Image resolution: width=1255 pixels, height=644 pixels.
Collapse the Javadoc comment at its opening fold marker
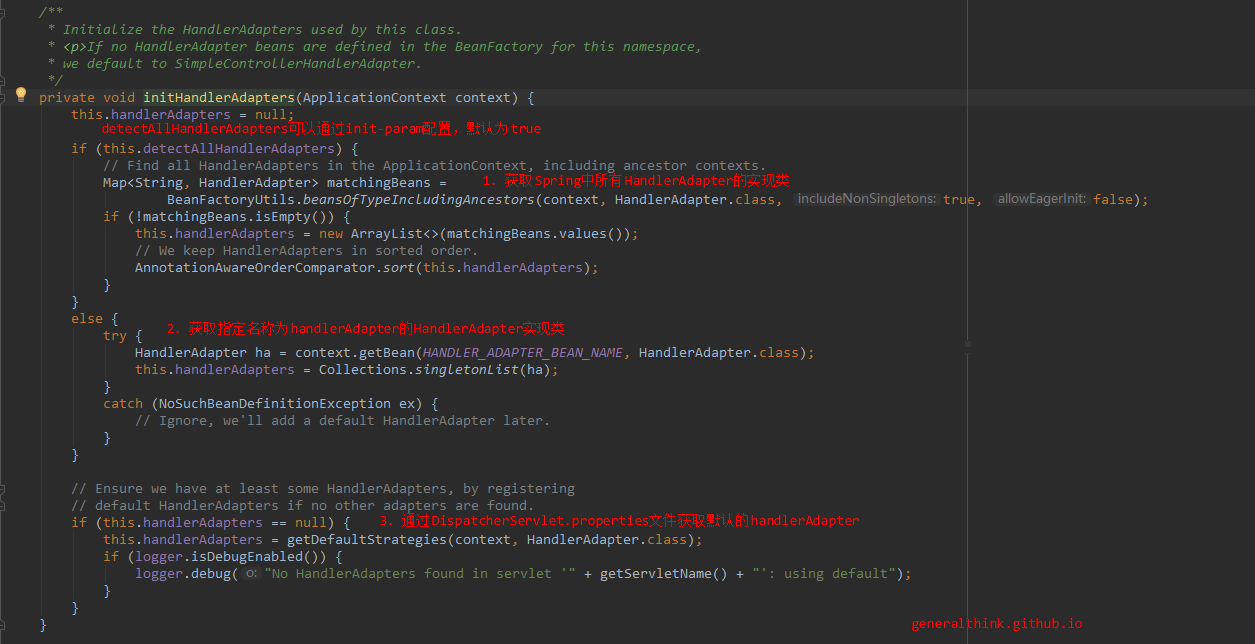pyautogui.click(x=3, y=13)
